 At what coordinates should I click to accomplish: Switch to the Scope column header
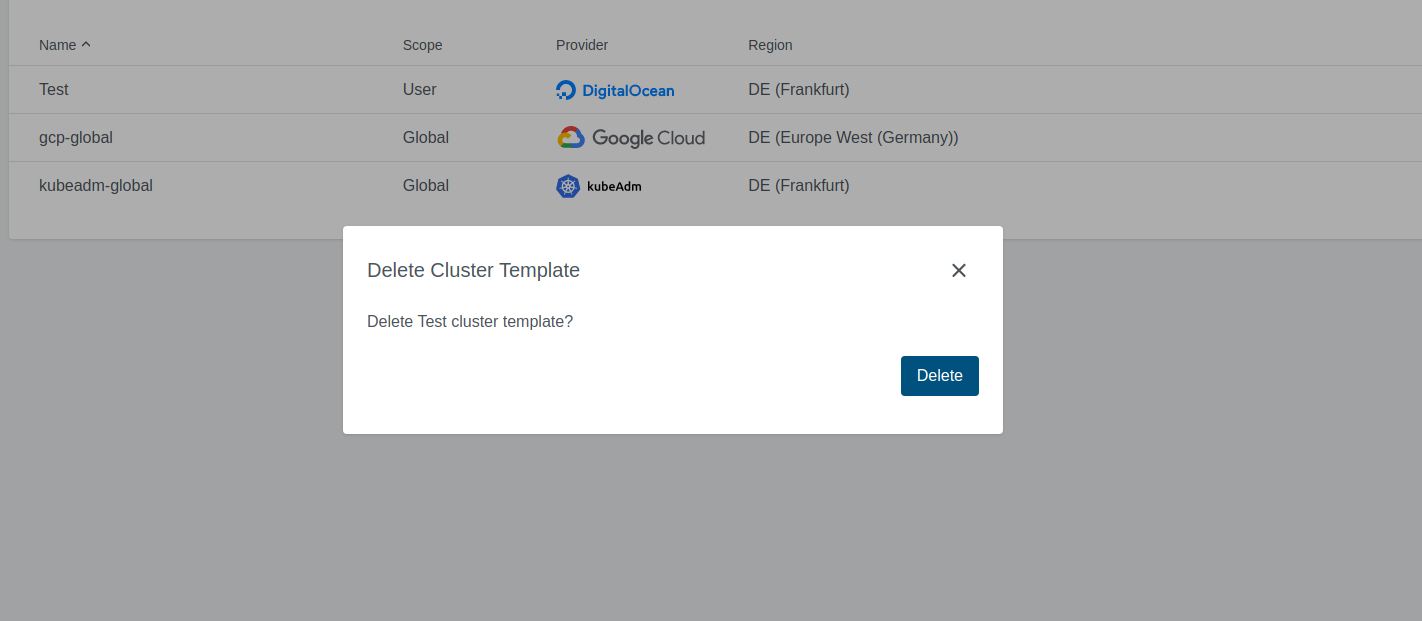tap(422, 45)
